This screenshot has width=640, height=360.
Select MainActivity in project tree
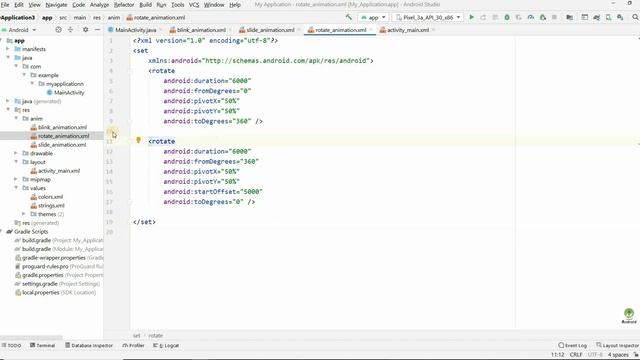point(69,92)
